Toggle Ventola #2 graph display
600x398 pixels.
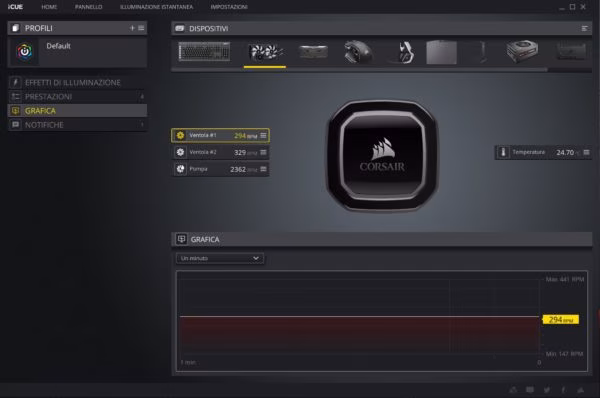tap(180, 152)
